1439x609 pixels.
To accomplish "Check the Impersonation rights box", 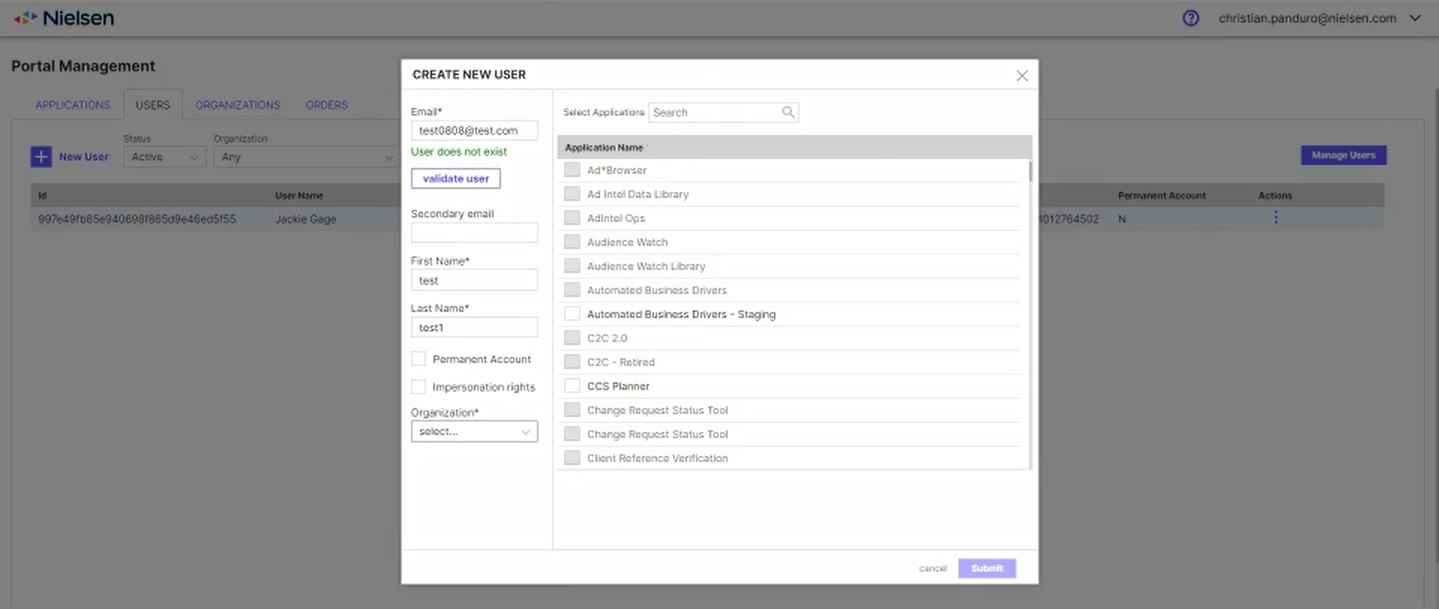I will (x=417, y=387).
